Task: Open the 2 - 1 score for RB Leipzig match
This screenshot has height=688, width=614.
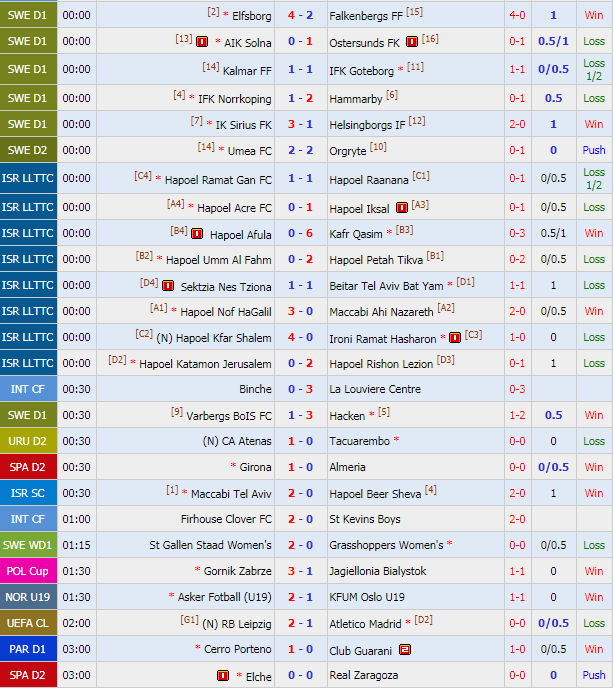Action: [x=300, y=624]
